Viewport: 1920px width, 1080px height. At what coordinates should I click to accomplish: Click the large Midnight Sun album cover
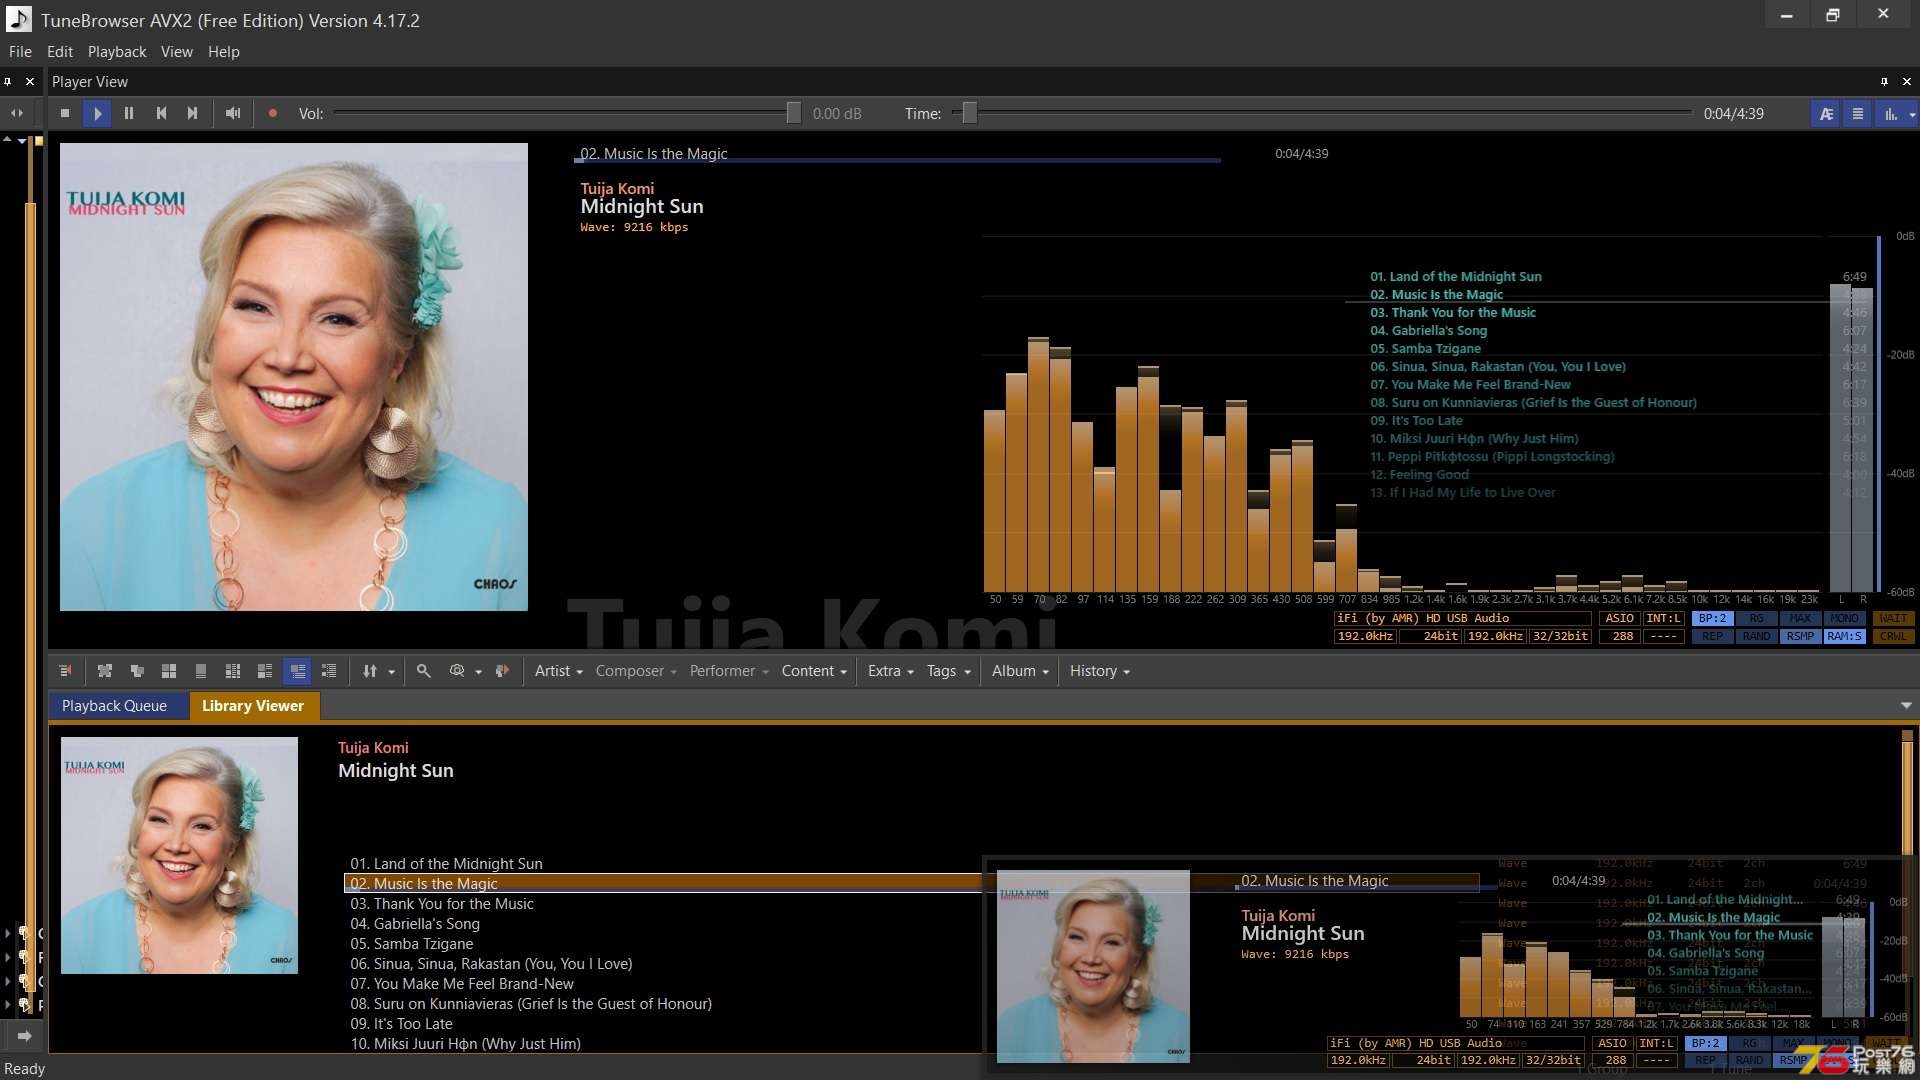294,377
